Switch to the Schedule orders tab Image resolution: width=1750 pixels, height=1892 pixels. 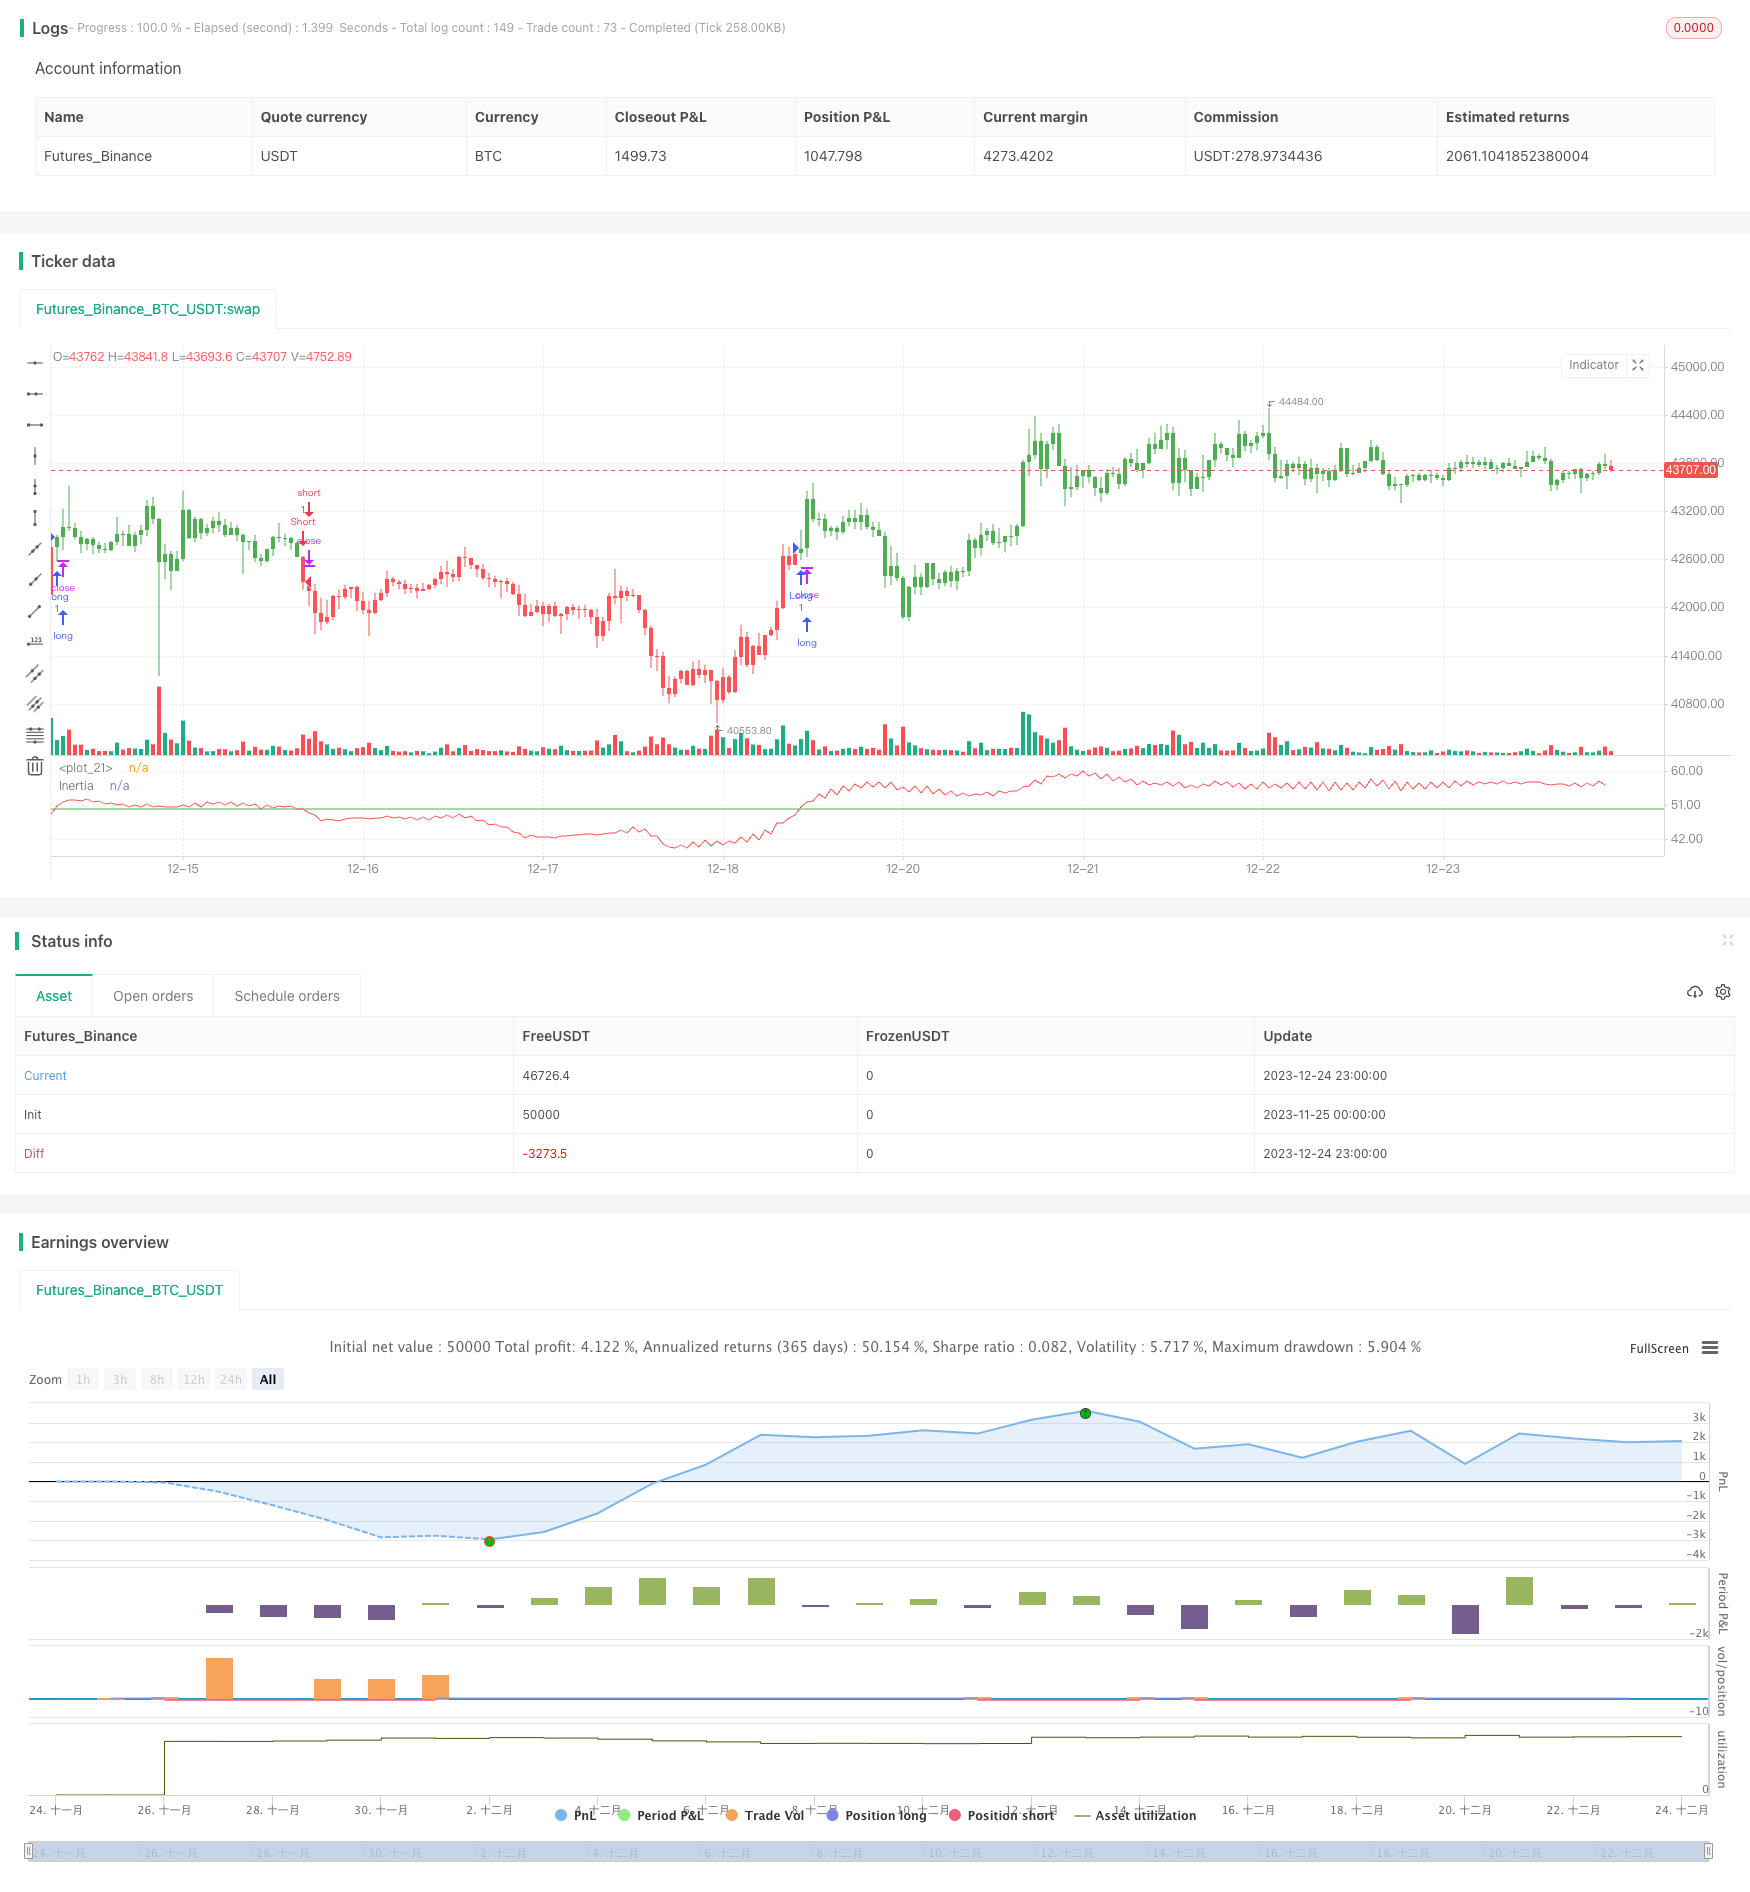tap(287, 996)
